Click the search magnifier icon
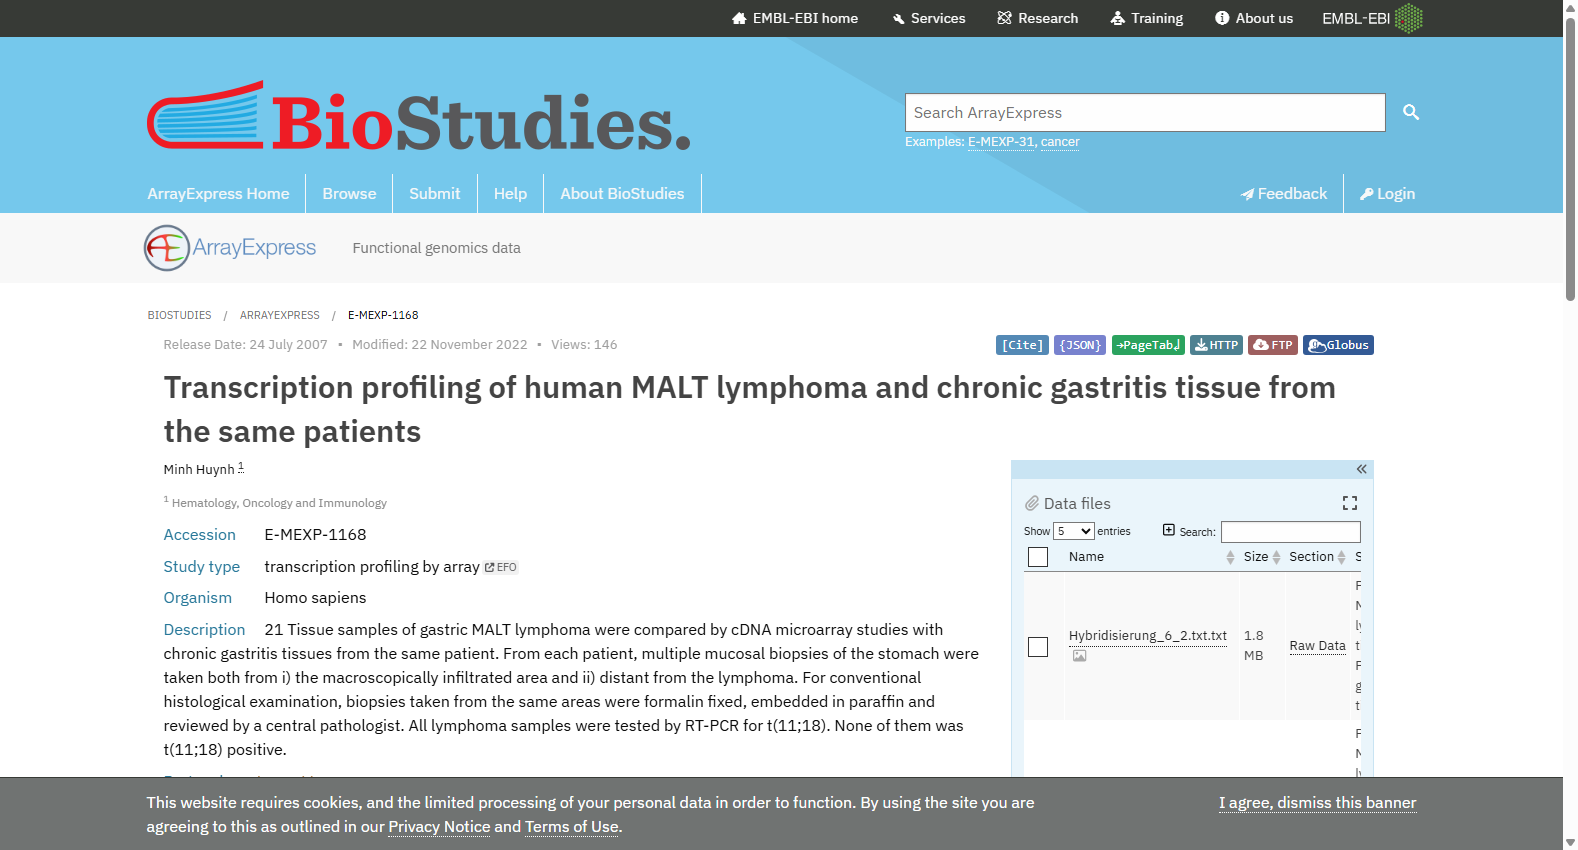The image size is (1578, 850). (x=1410, y=112)
